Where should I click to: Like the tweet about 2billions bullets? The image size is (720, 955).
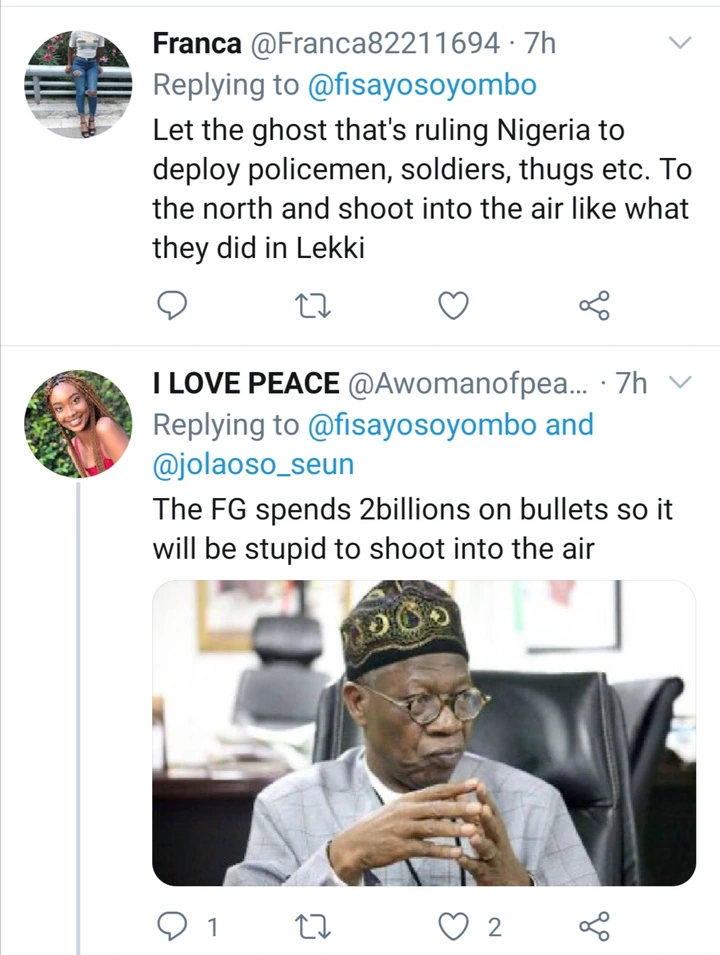point(455,927)
